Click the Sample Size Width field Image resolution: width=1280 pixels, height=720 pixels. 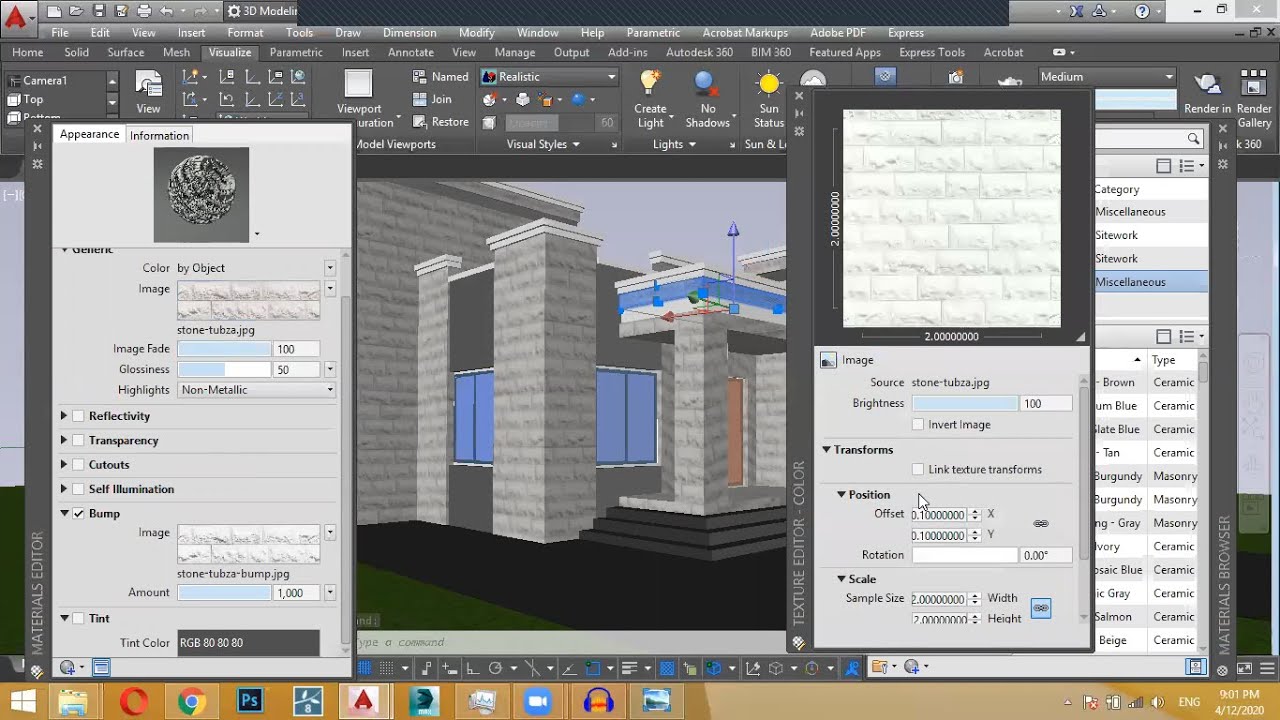coord(938,599)
